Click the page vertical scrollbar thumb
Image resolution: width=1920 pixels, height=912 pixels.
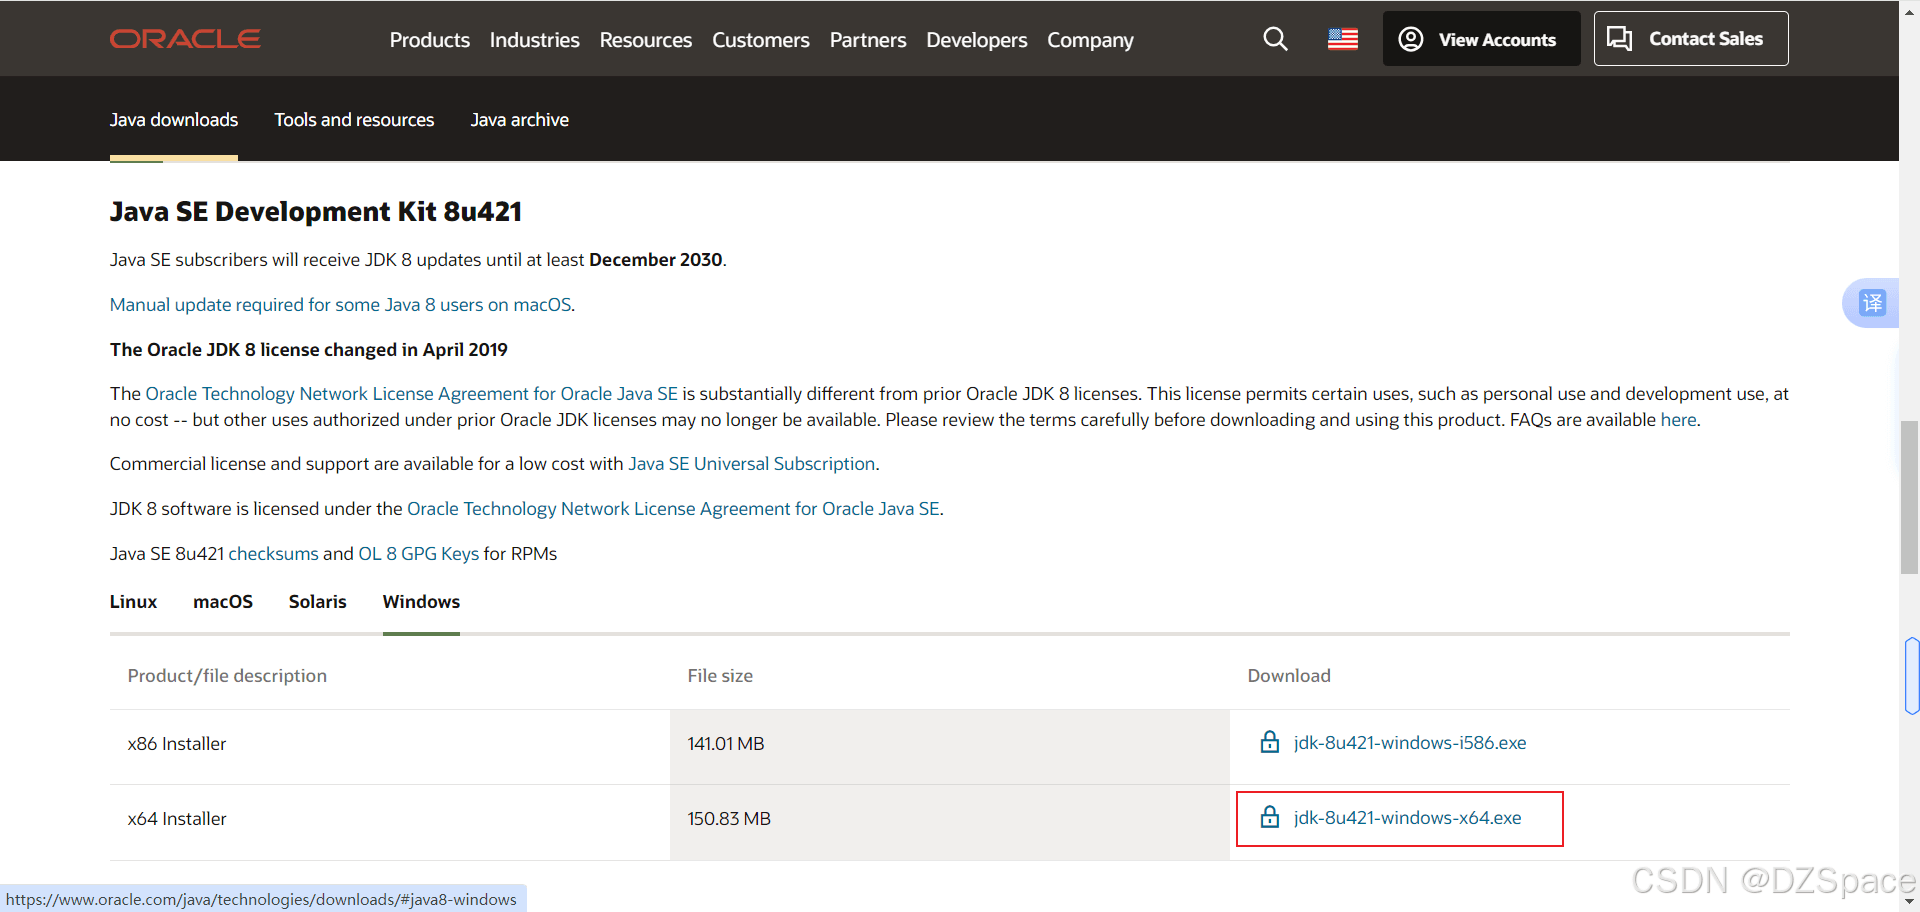[1909, 497]
